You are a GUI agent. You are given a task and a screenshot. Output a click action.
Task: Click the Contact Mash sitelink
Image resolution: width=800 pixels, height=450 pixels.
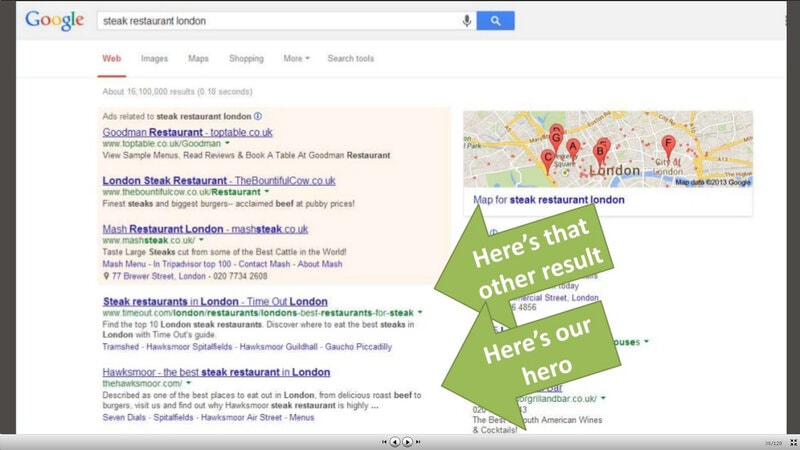click(x=264, y=264)
